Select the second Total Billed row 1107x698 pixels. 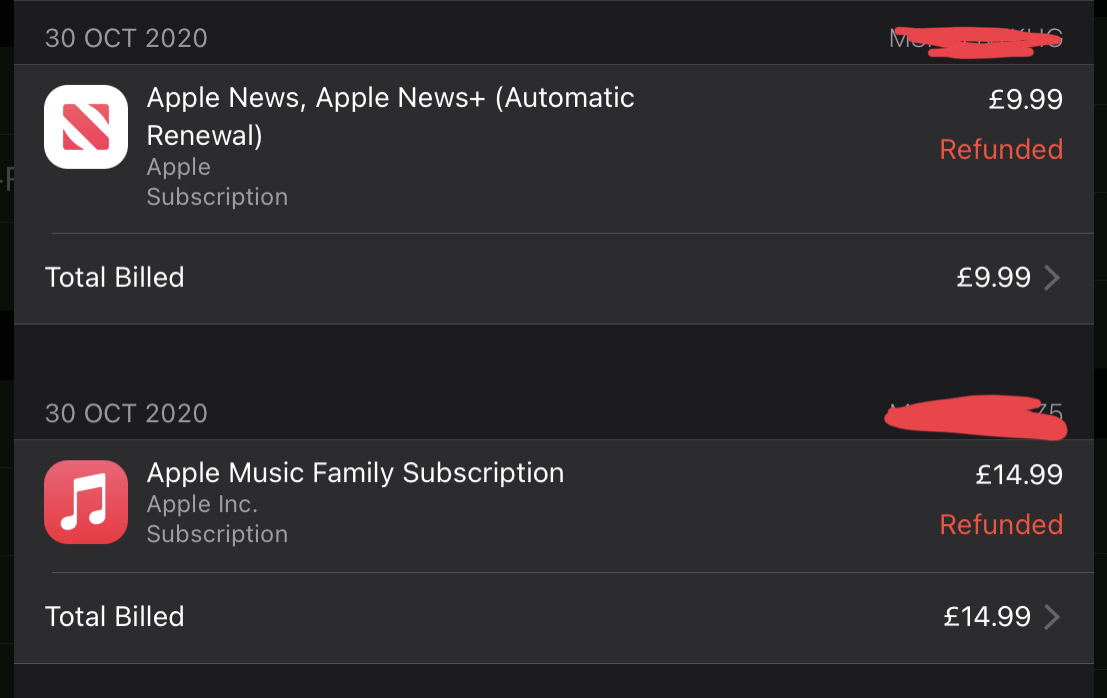pyautogui.click(x=554, y=618)
